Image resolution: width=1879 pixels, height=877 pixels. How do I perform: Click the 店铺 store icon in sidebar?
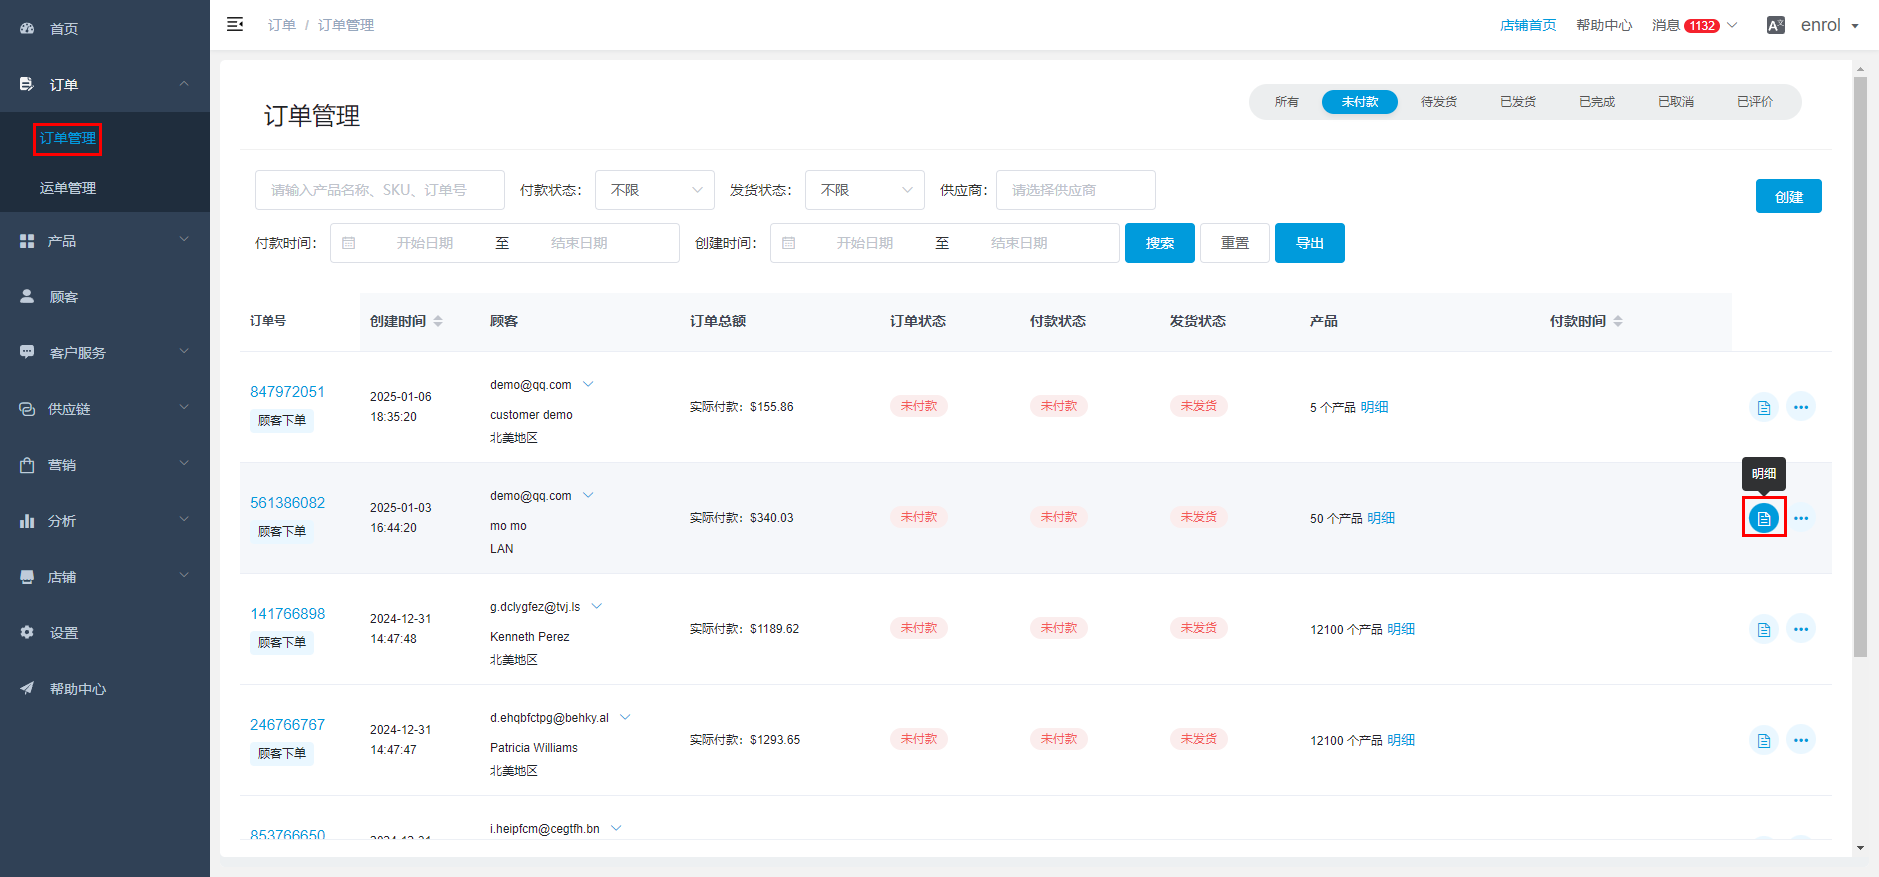click(x=27, y=576)
